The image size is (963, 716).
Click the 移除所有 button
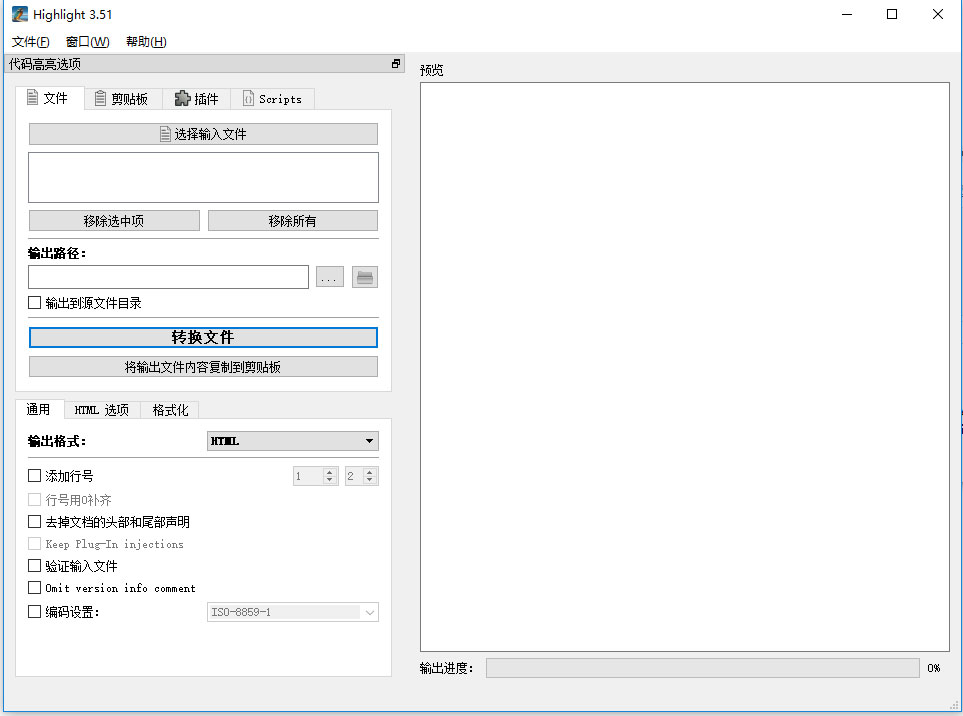[x=292, y=221]
